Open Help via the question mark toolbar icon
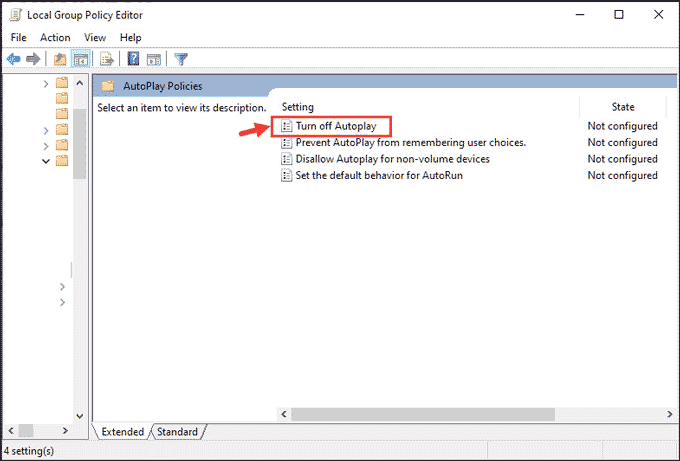 (133, 59)
